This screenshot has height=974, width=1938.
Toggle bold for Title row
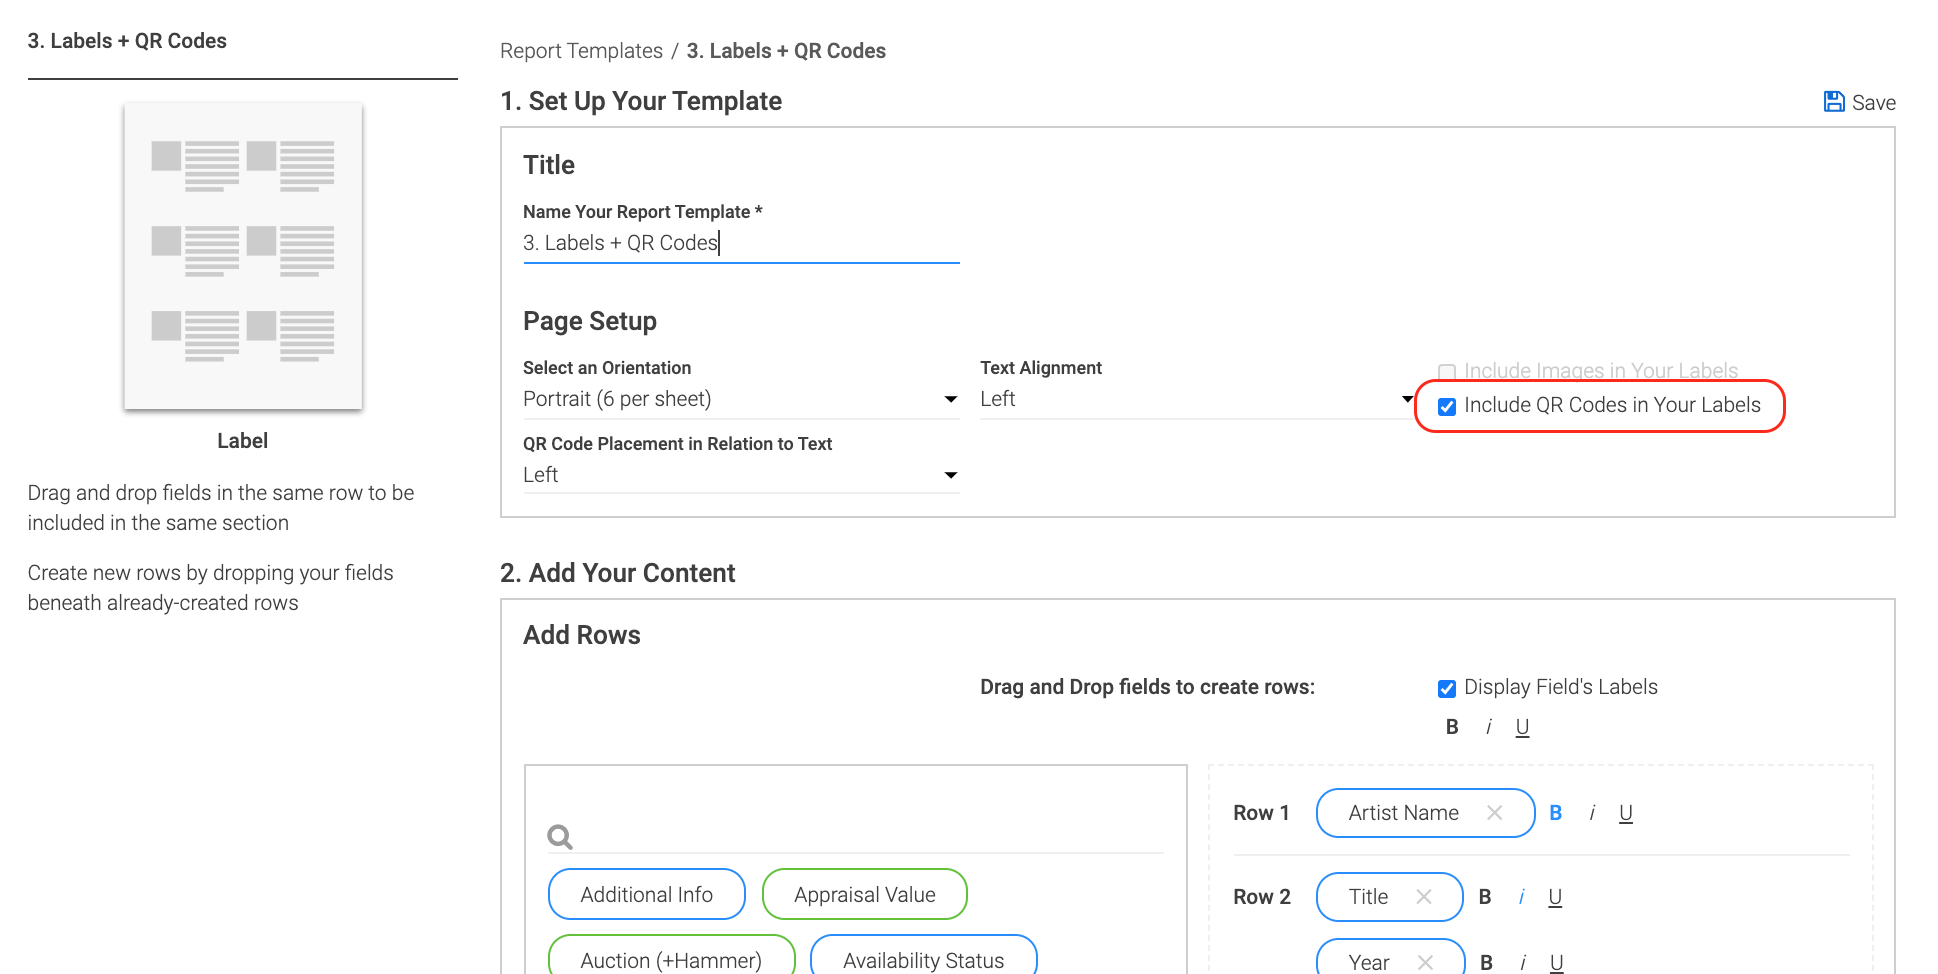[x=1485, y=897]
